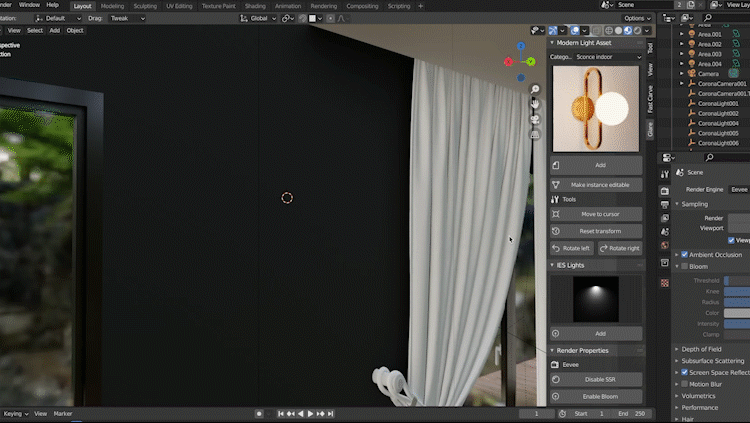Click Make instance editable button
The width and height of the screenshot is (750, 423).
coord(596,185)
